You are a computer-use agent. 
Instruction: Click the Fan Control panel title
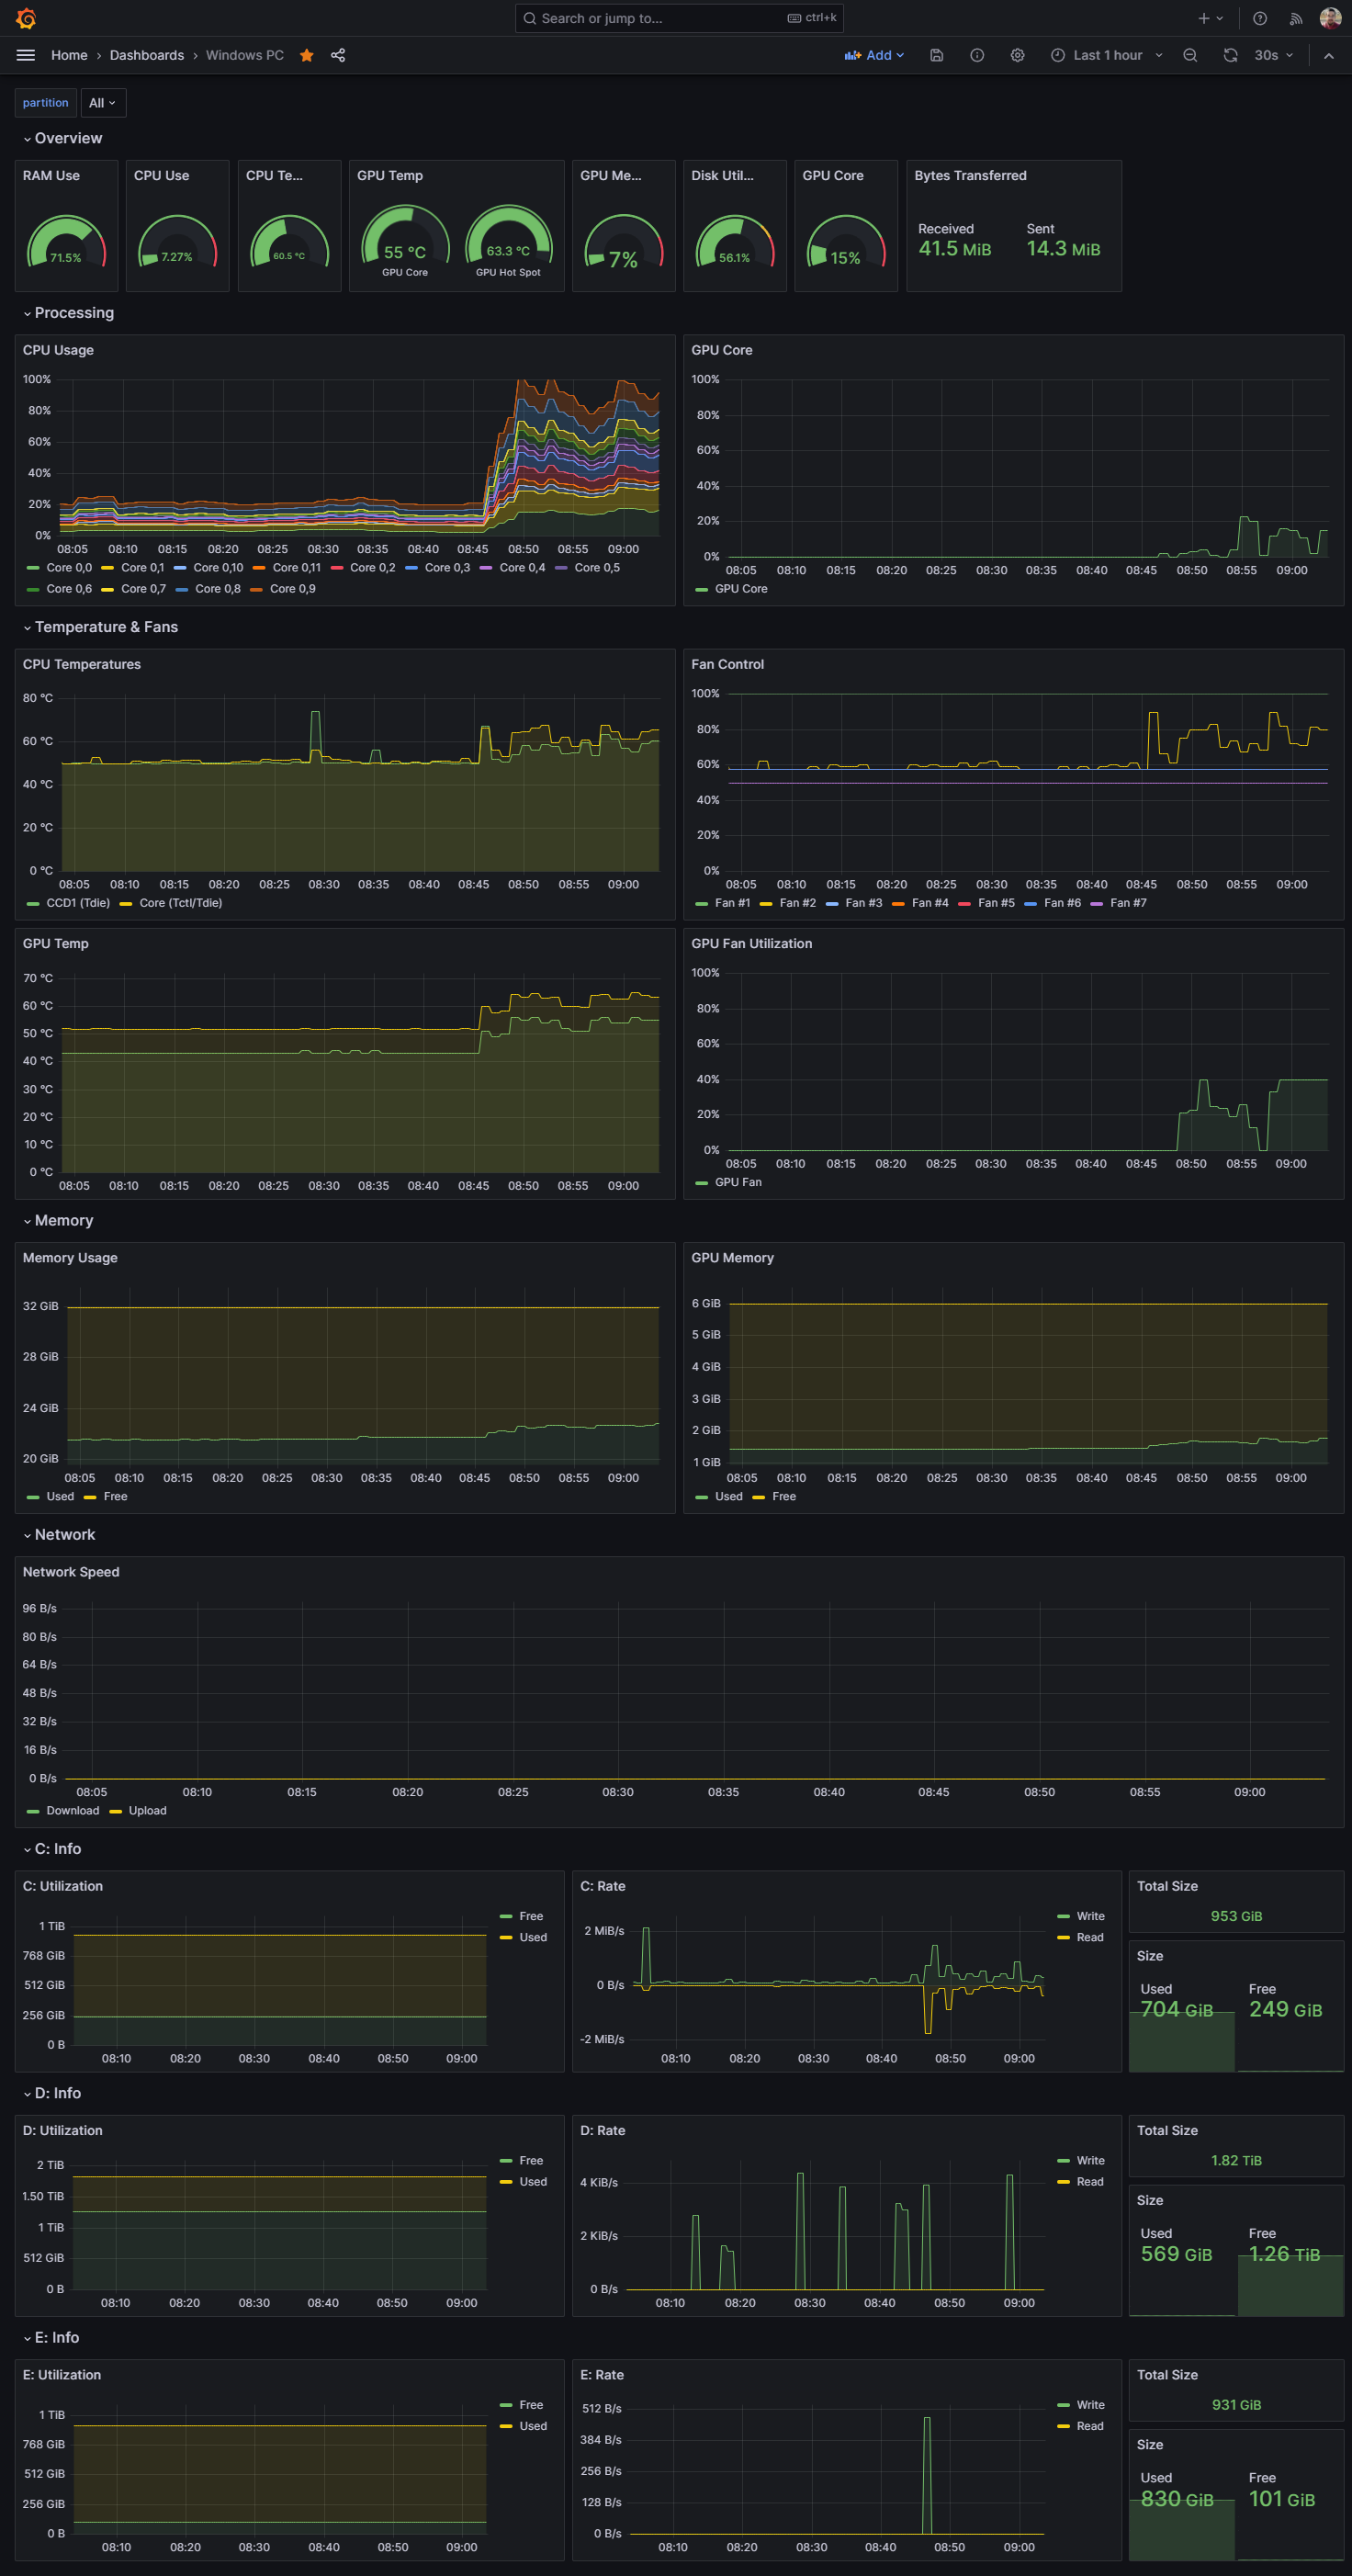point(727,665)
